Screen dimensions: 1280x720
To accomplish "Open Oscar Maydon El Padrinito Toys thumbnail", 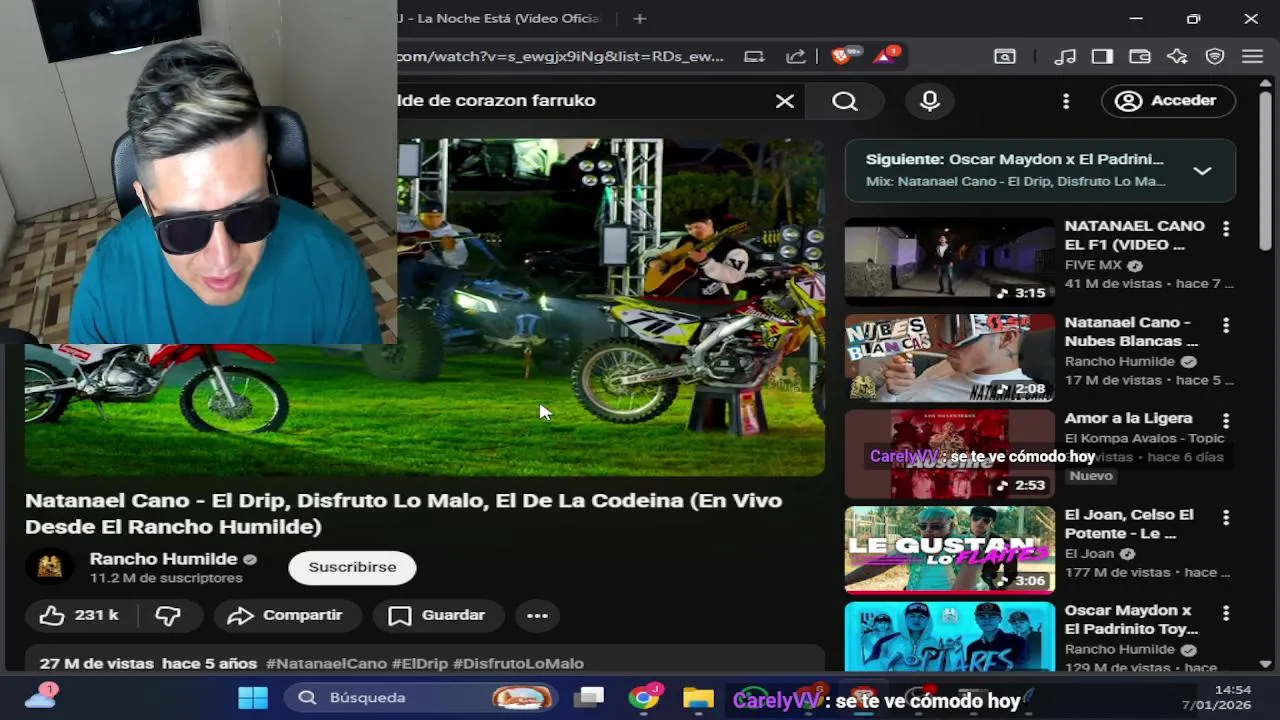I will coord(949,637).
